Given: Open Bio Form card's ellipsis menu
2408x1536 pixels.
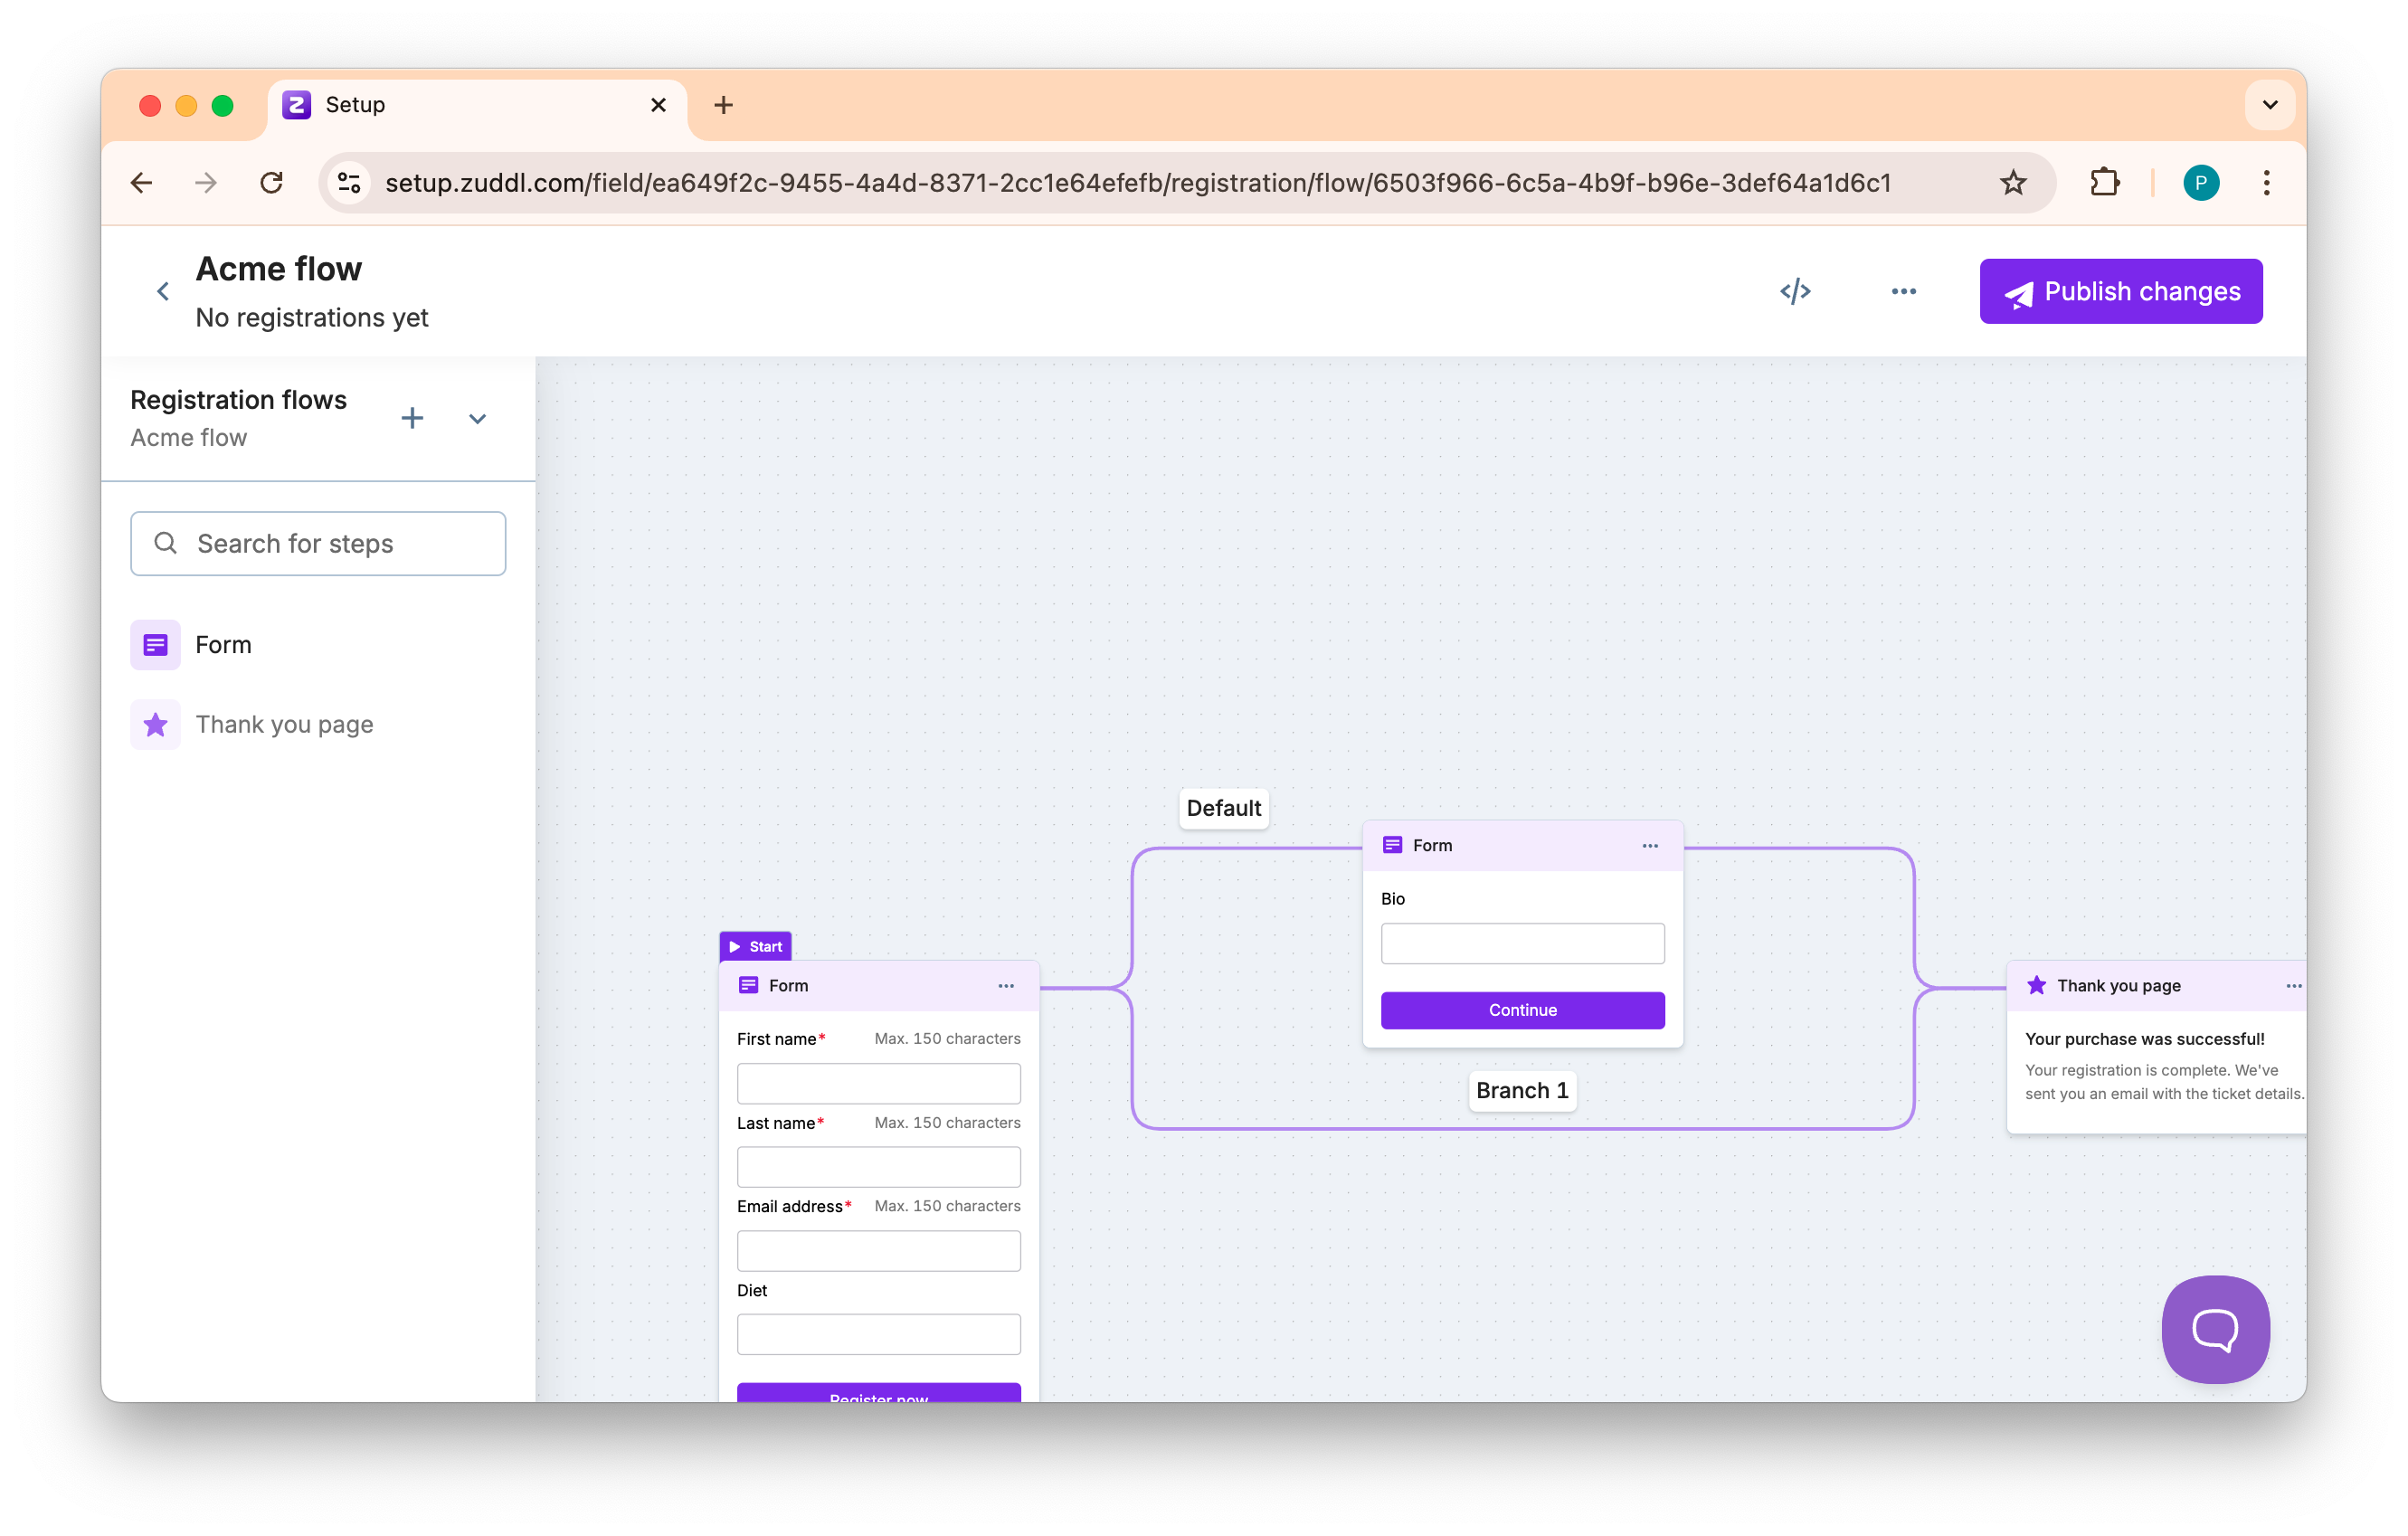Looking at the screenshot, I should point(1649,846).
